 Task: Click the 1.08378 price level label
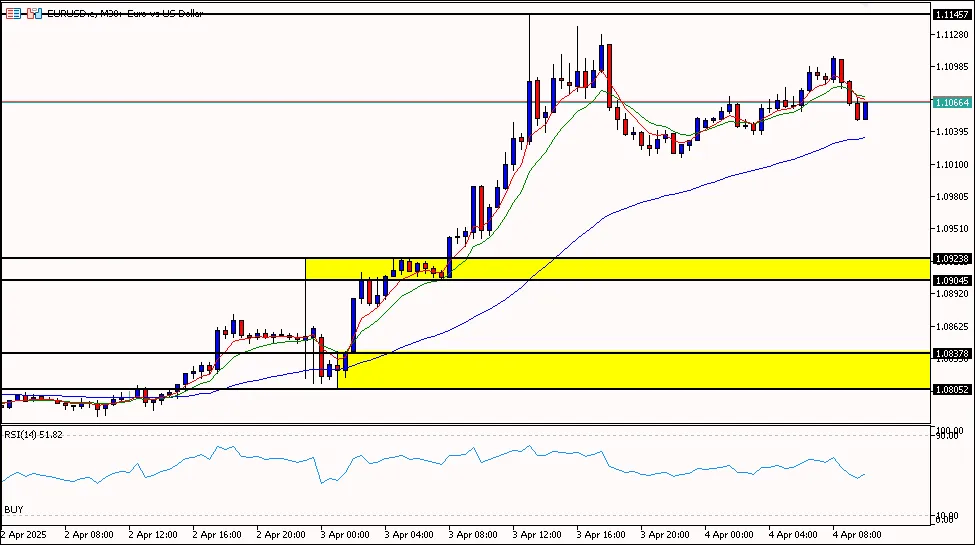(951, 353)
